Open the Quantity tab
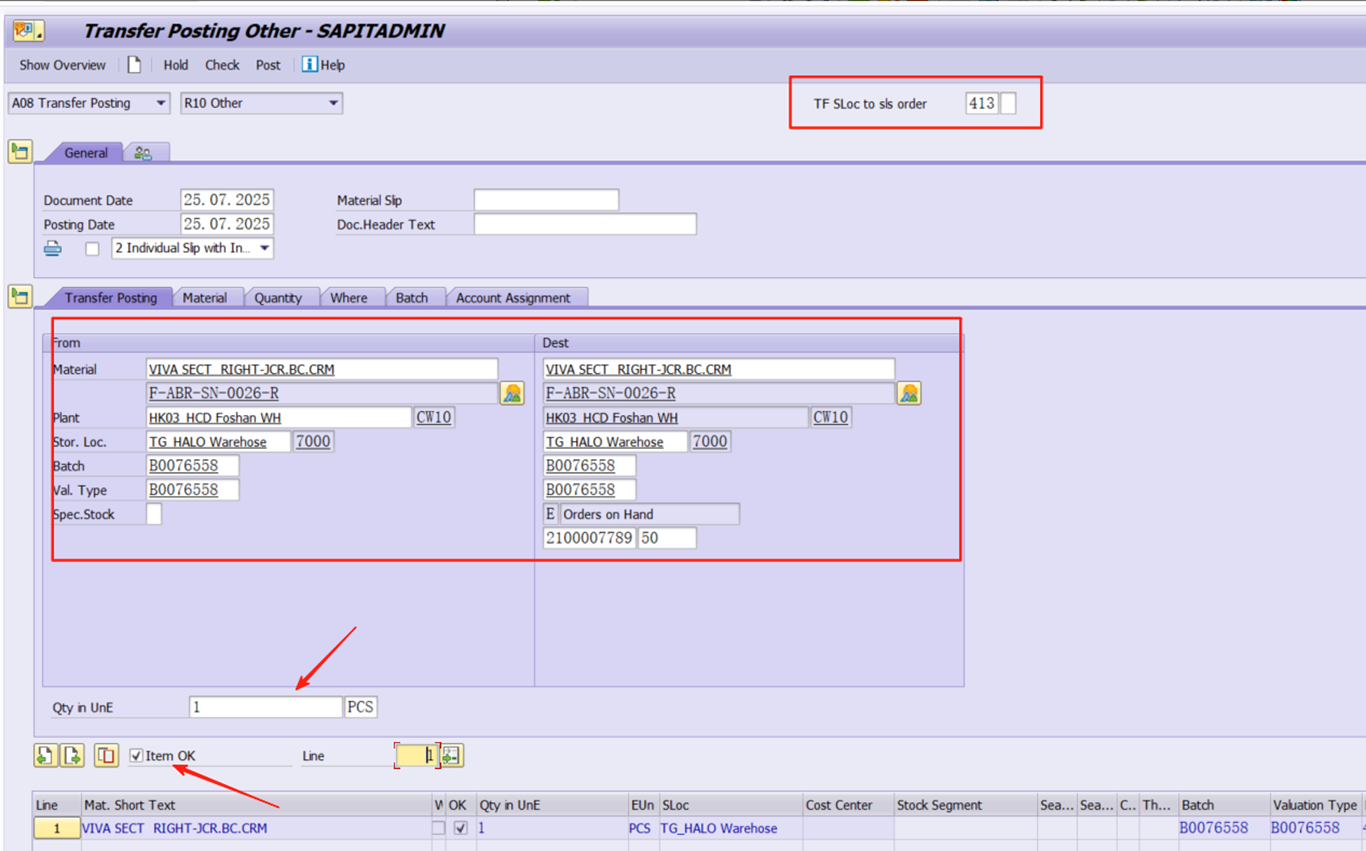Viewport: 1366px width, 851px height. click(x=278, y=298)
